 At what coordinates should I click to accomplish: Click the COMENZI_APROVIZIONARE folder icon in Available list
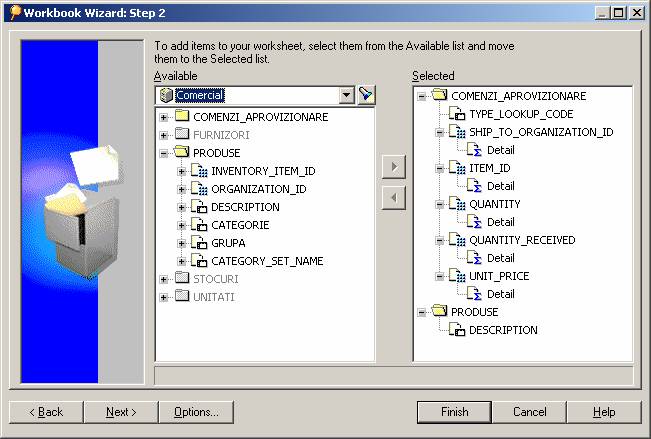pos(182,117)
